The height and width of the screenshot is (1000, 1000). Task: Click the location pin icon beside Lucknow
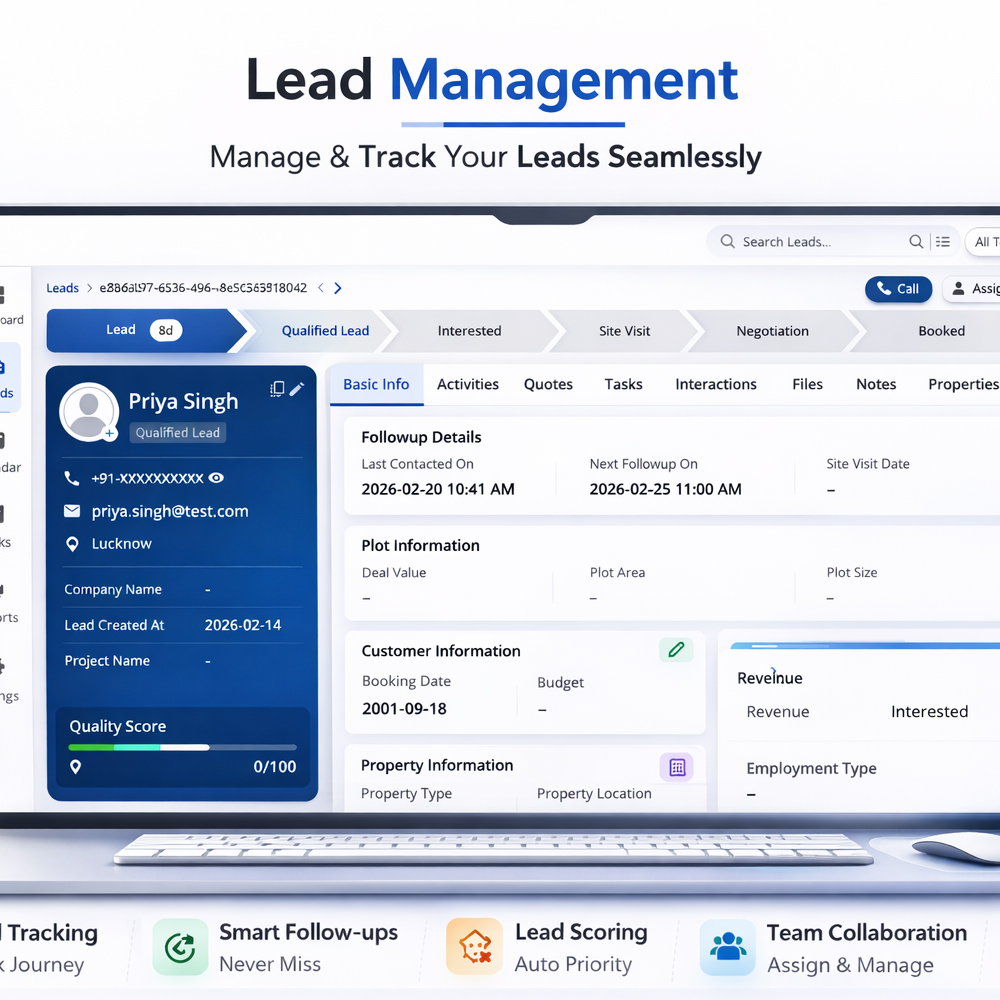coord(73,543)
